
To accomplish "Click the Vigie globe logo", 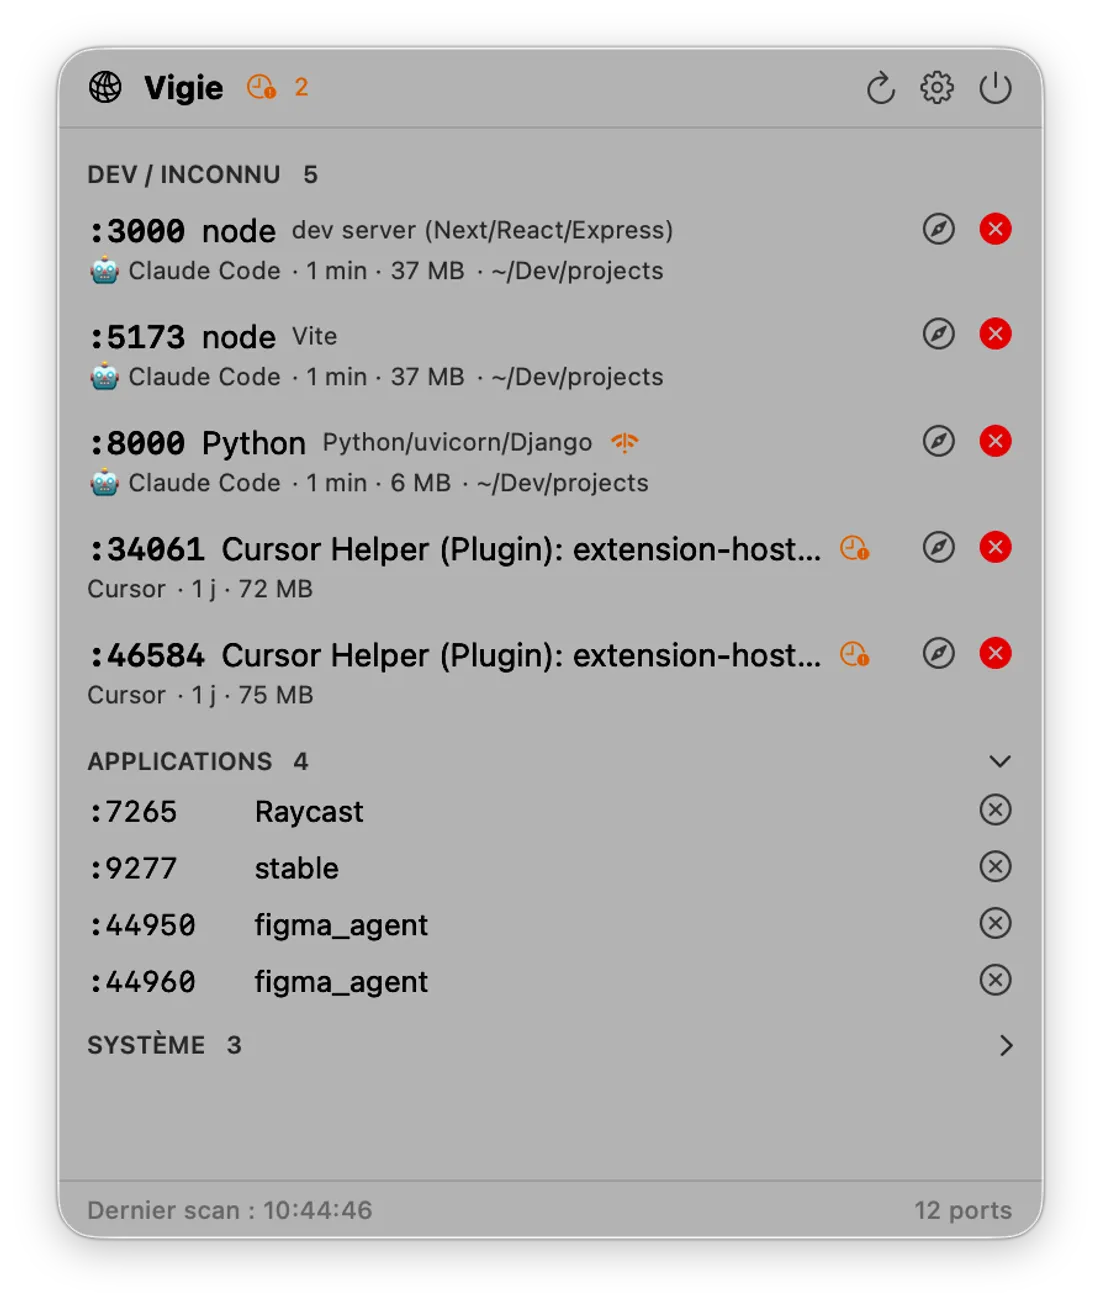I will click(105, 88).
